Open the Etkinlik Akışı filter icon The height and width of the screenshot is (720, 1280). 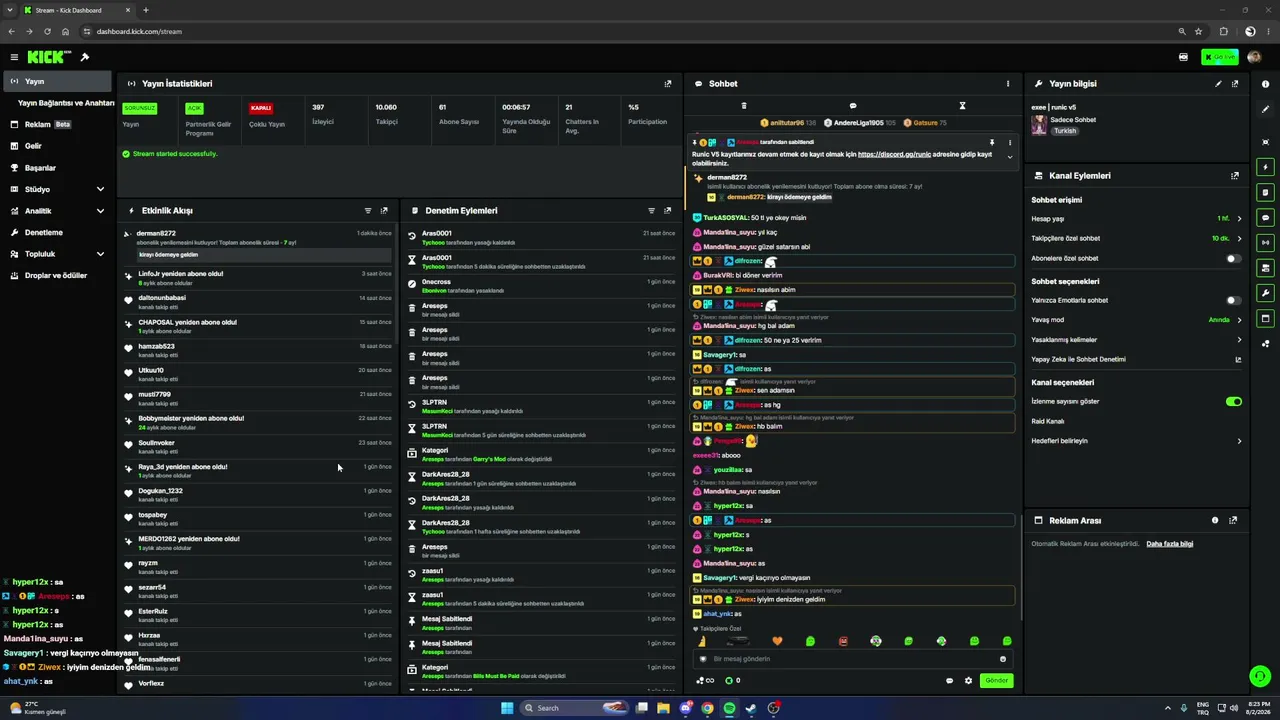[x=368, y=211]
